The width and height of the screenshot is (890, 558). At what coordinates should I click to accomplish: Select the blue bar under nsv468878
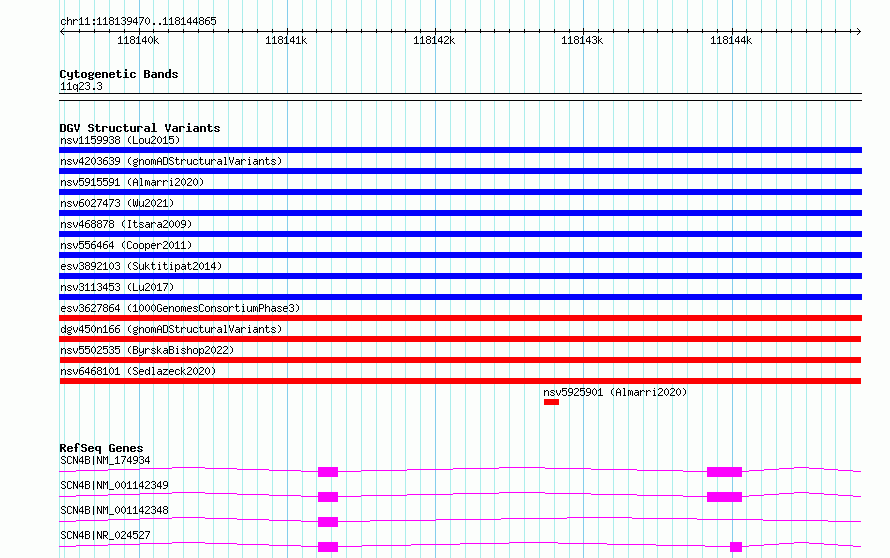pos(460,234)
